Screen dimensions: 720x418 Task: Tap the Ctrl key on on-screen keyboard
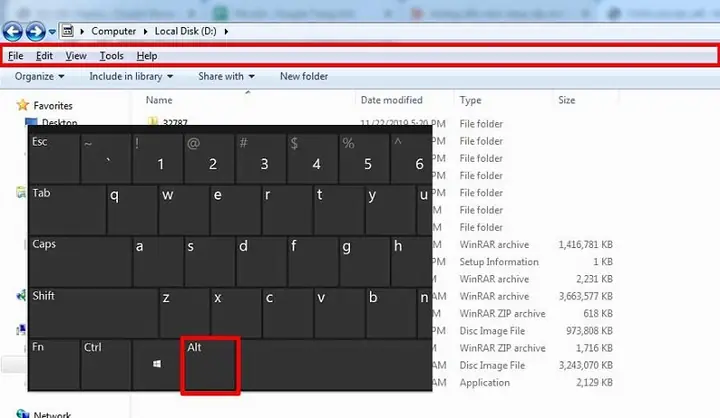106,365
